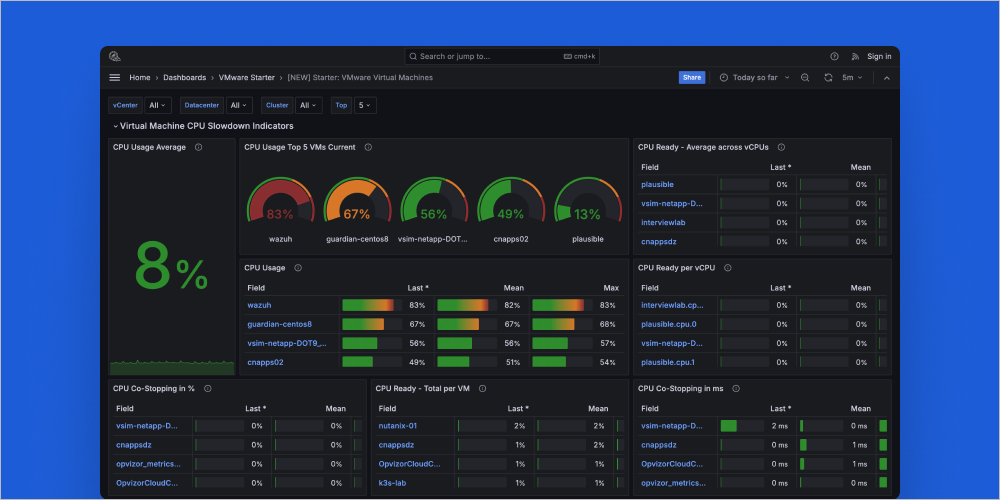Click the Grafana logo icon
Viewport: 1000px width, 500px height.
tap(115, 57)
